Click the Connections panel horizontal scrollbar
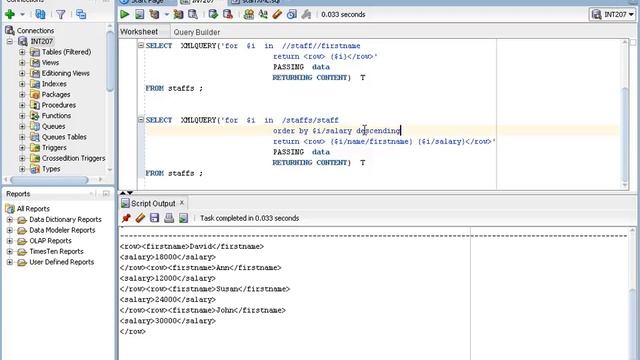Screen dimensions: 640x360 49,180
